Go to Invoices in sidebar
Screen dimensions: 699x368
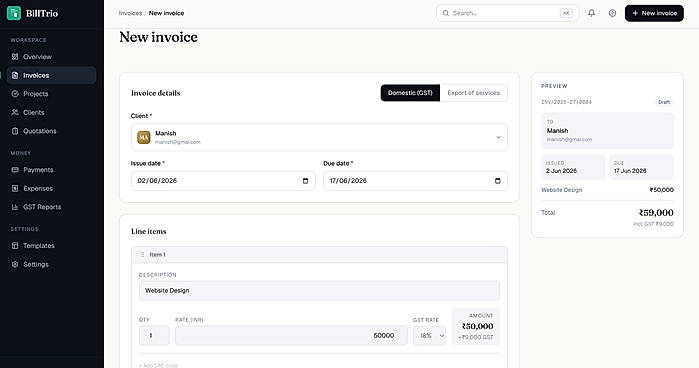click(x=51, y=75)
